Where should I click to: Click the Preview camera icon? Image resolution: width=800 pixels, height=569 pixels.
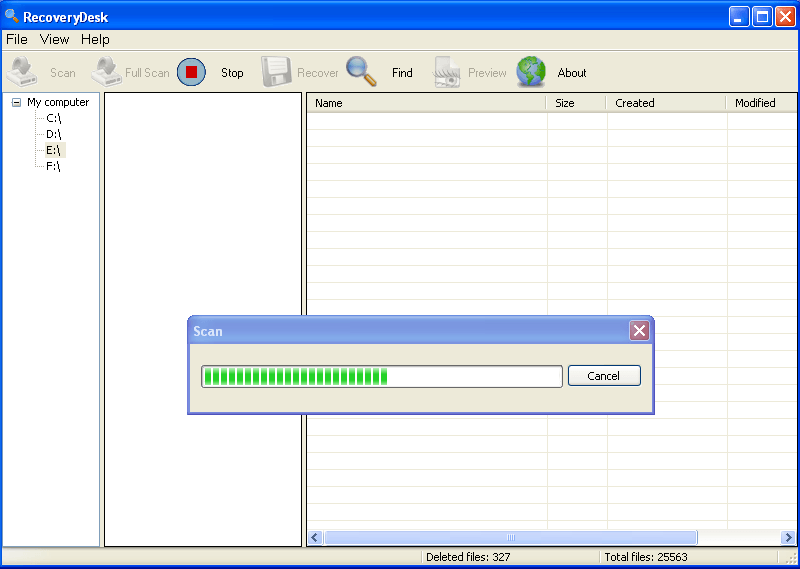click(447, 72)
